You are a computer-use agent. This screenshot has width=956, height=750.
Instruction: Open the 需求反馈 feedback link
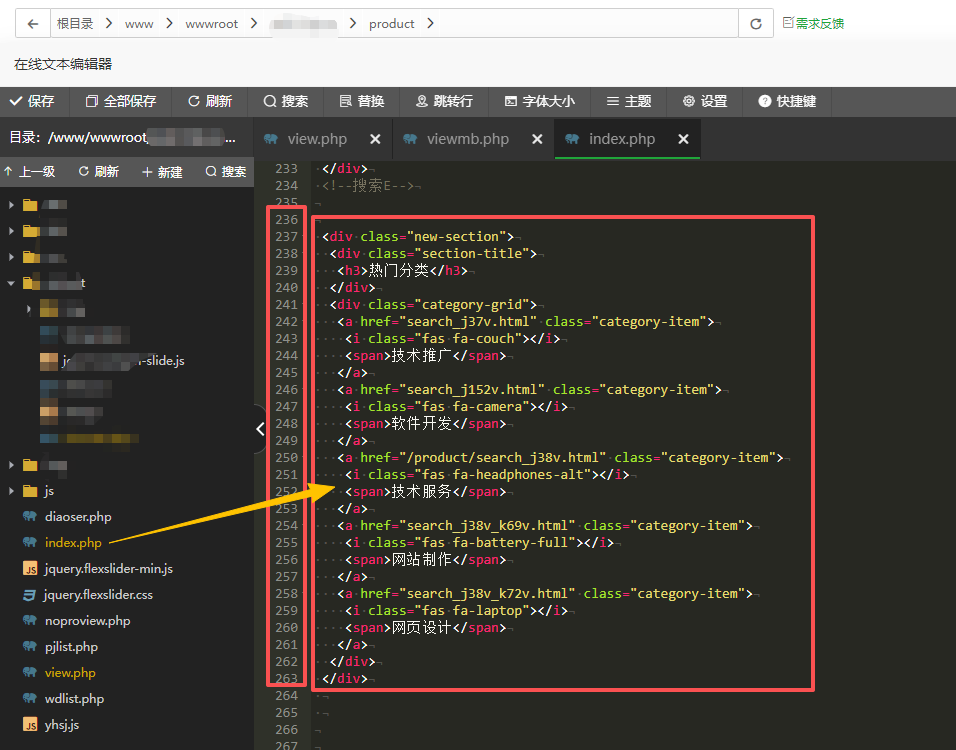[813, 24]
